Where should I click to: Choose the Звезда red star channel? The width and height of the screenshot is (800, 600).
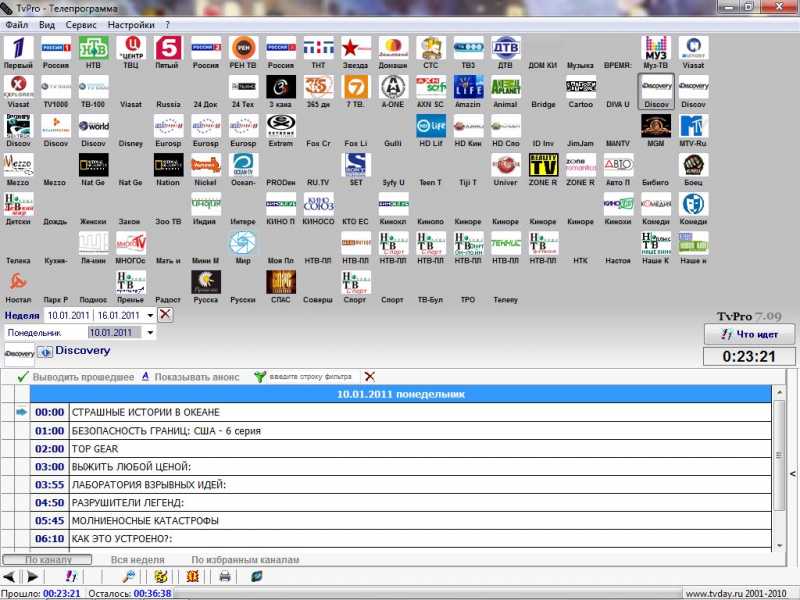[x=356, y=48]
